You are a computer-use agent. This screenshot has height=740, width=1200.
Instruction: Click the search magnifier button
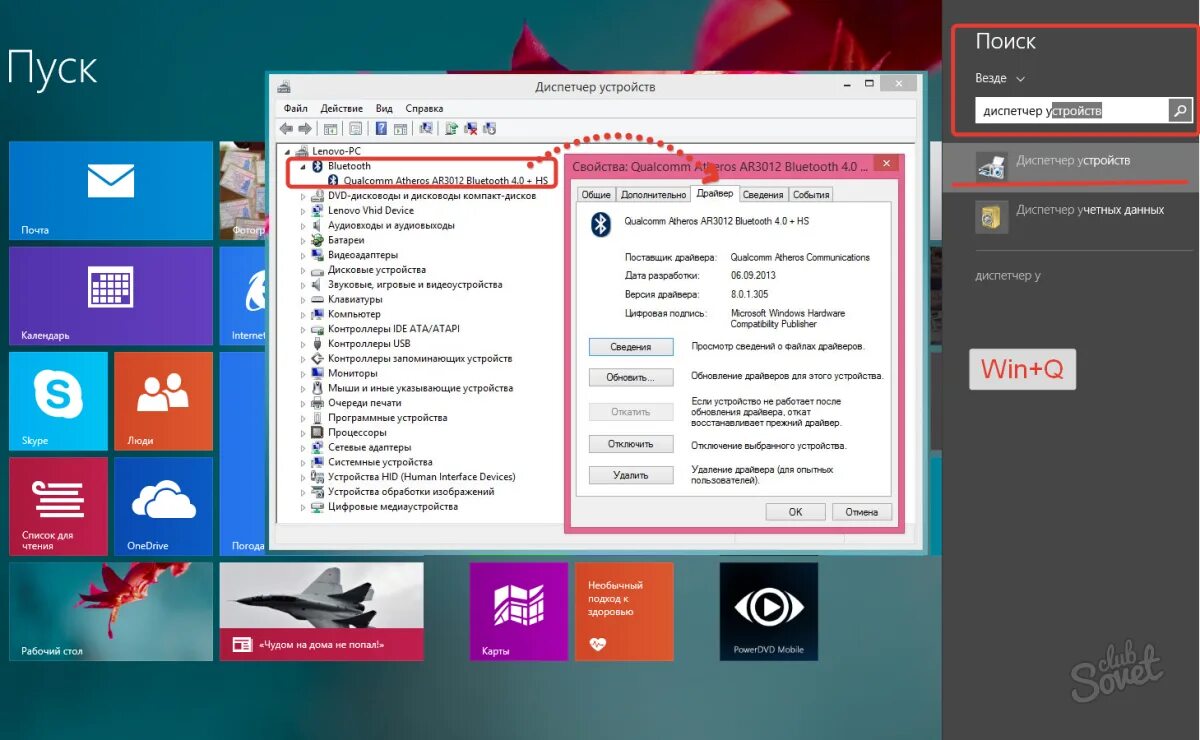click(x=1181, y=111)
